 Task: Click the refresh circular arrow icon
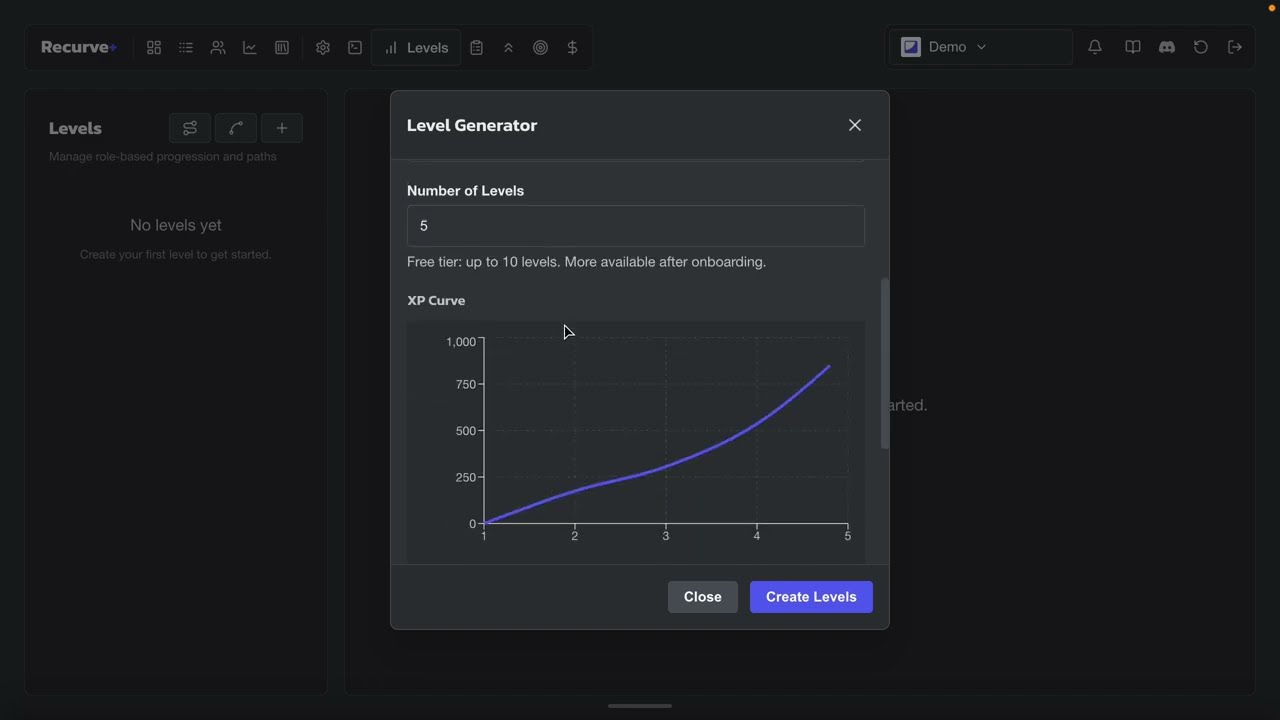(x=1201, y=47)
